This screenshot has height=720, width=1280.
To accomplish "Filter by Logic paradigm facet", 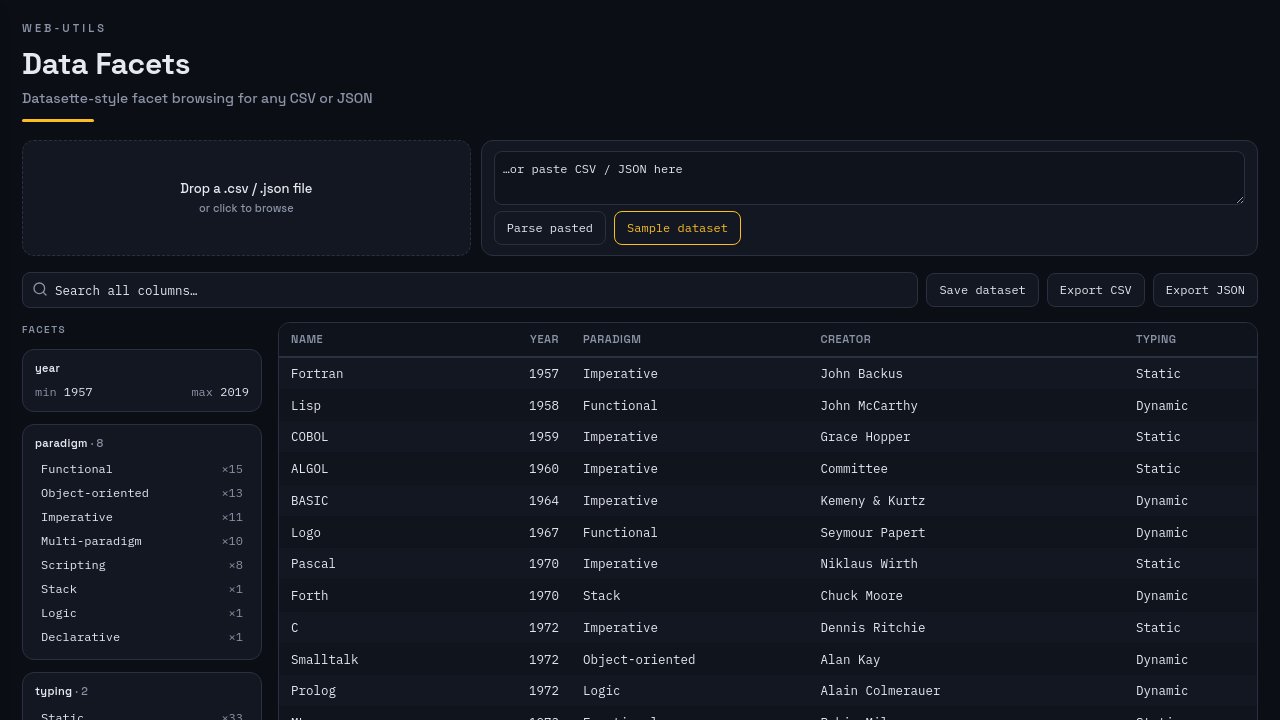I will point(142,613).
